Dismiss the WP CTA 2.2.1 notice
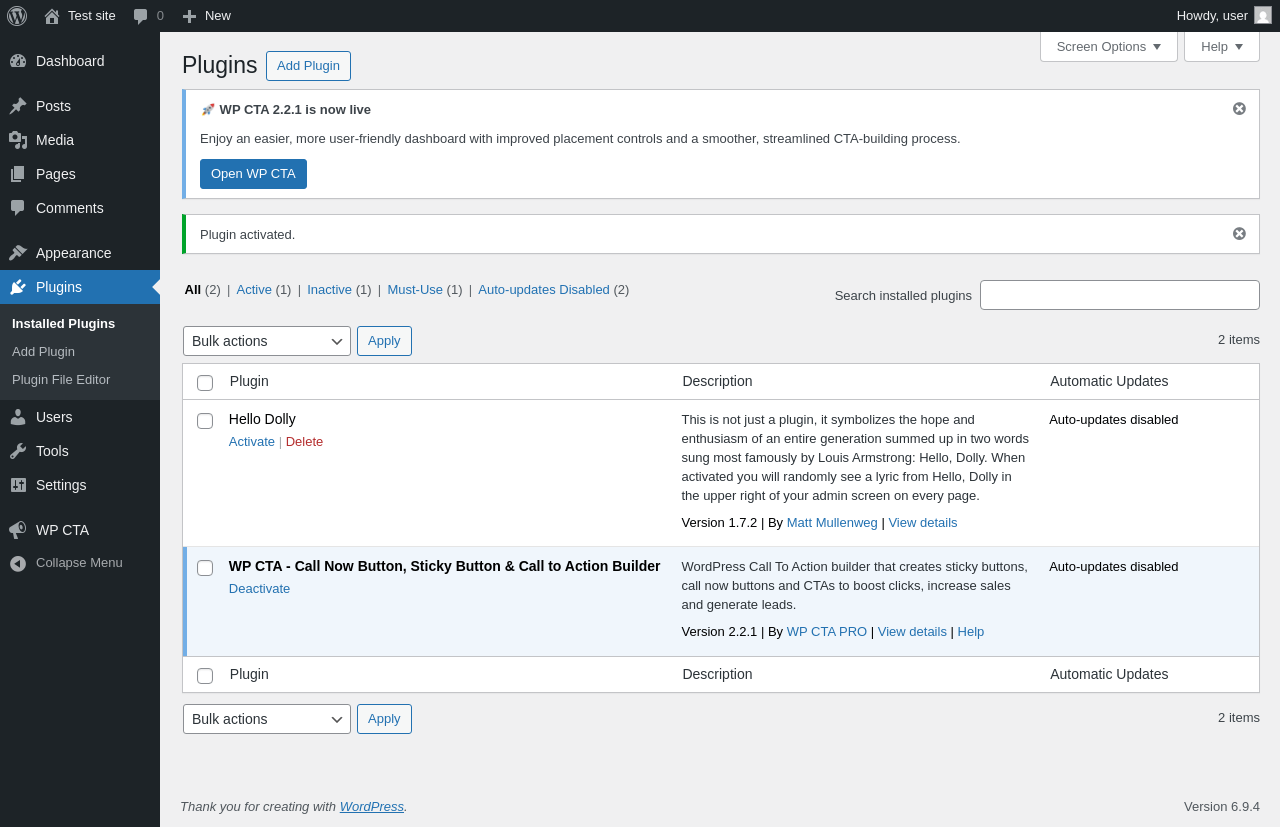Screen dimensions: 1280x827 click(x=1239, y=109)
